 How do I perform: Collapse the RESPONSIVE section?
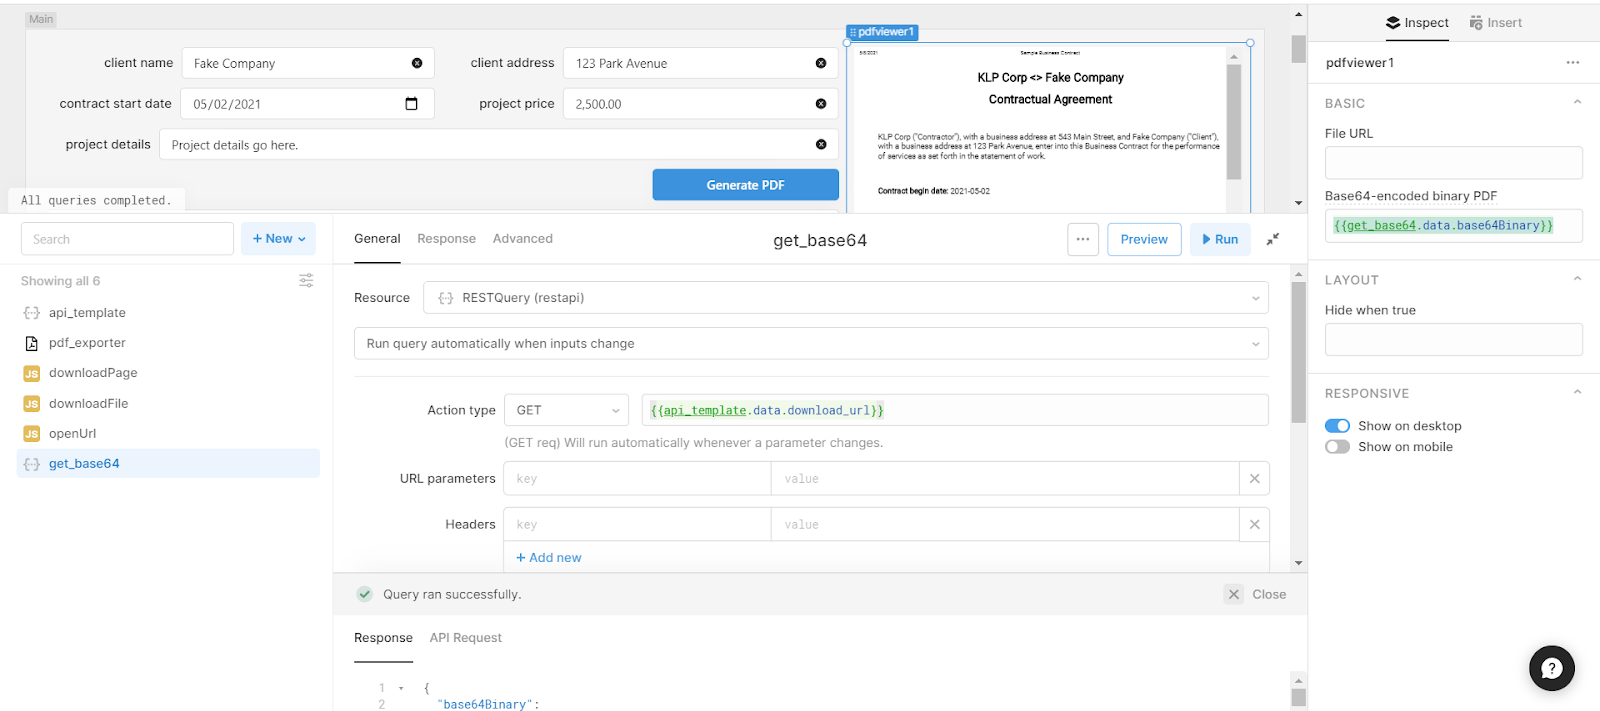tap(1577, 392)
